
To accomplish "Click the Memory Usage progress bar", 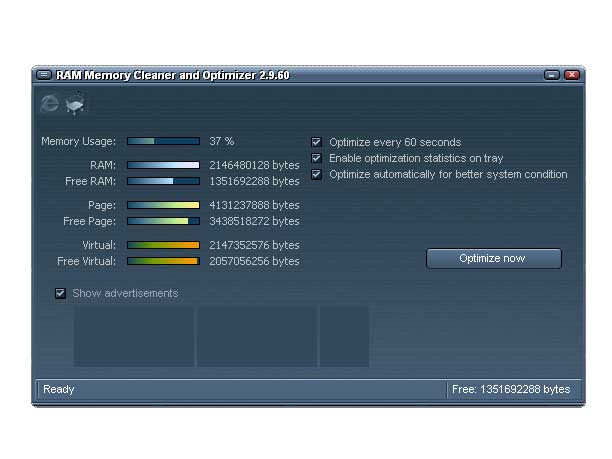I will (163, 141).
